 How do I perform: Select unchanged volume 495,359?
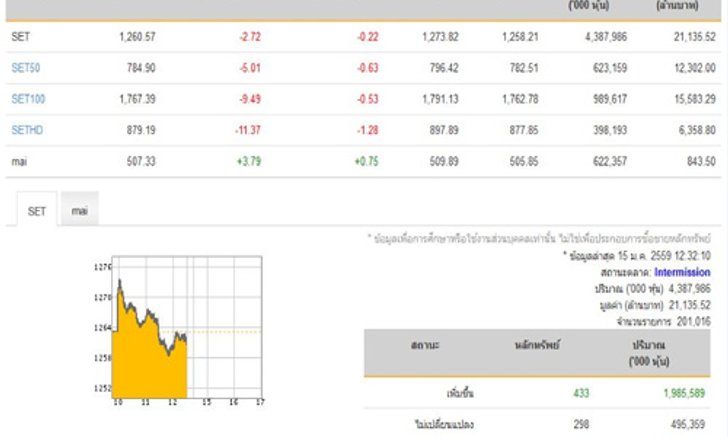(x=688, y=424)
